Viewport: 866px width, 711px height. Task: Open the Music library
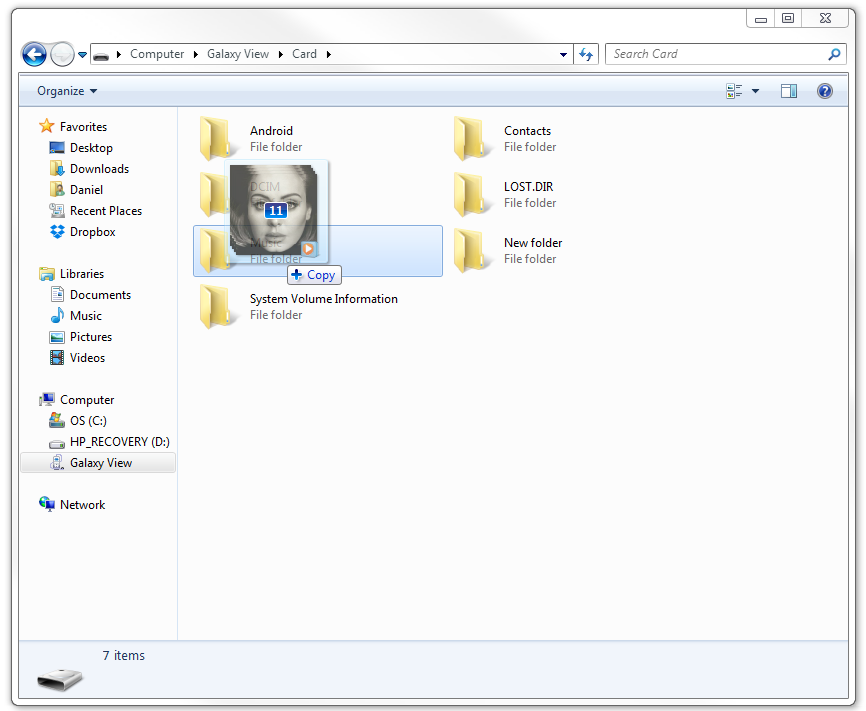pyautogui.click(x=86, y=316)
